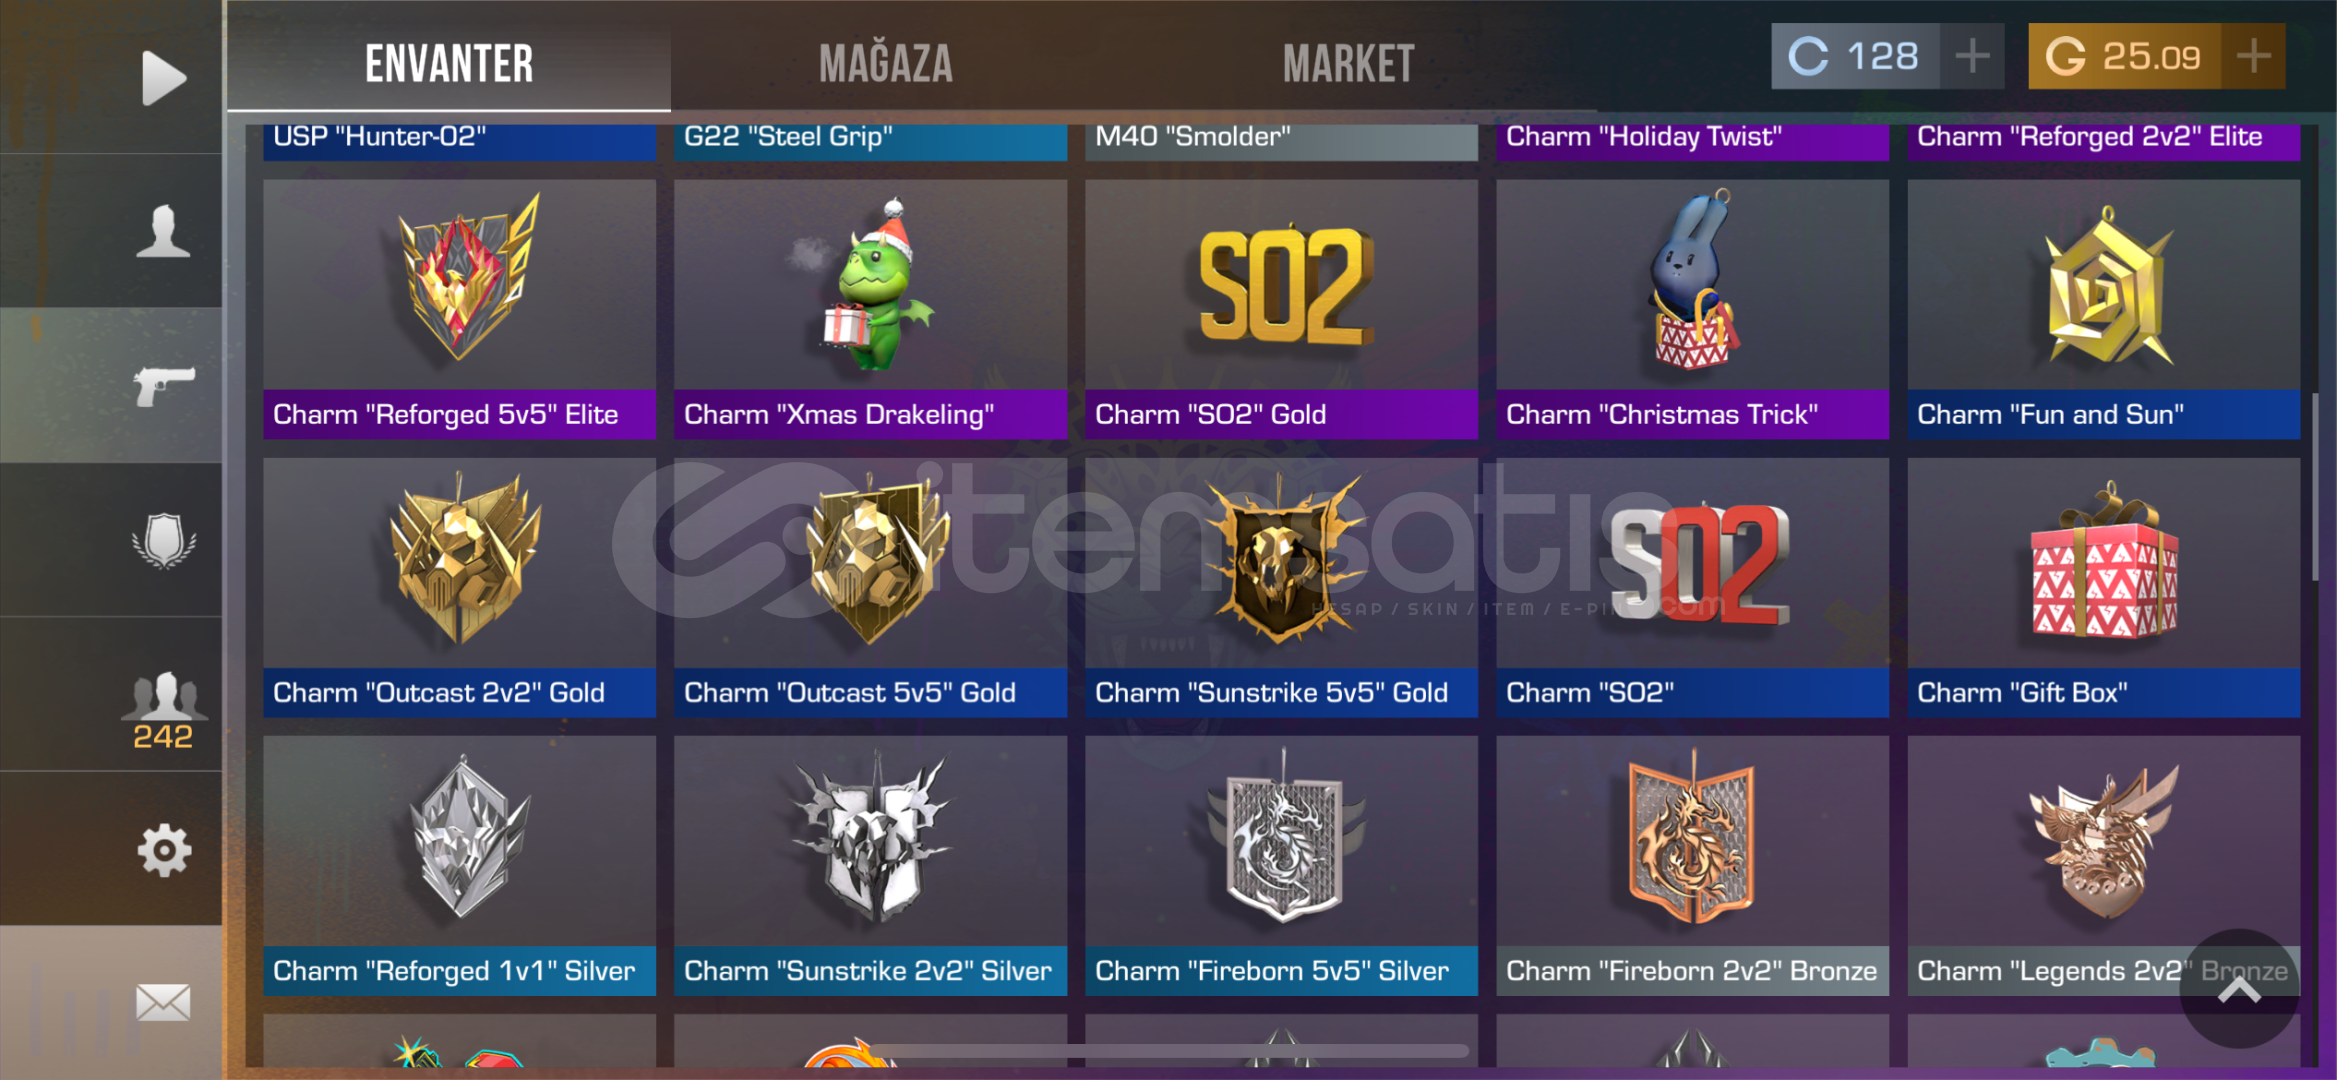Viewport: 2337px width, 1080px height.
Task: Click the silver coin balance 128
Action: pos(1855,56)
